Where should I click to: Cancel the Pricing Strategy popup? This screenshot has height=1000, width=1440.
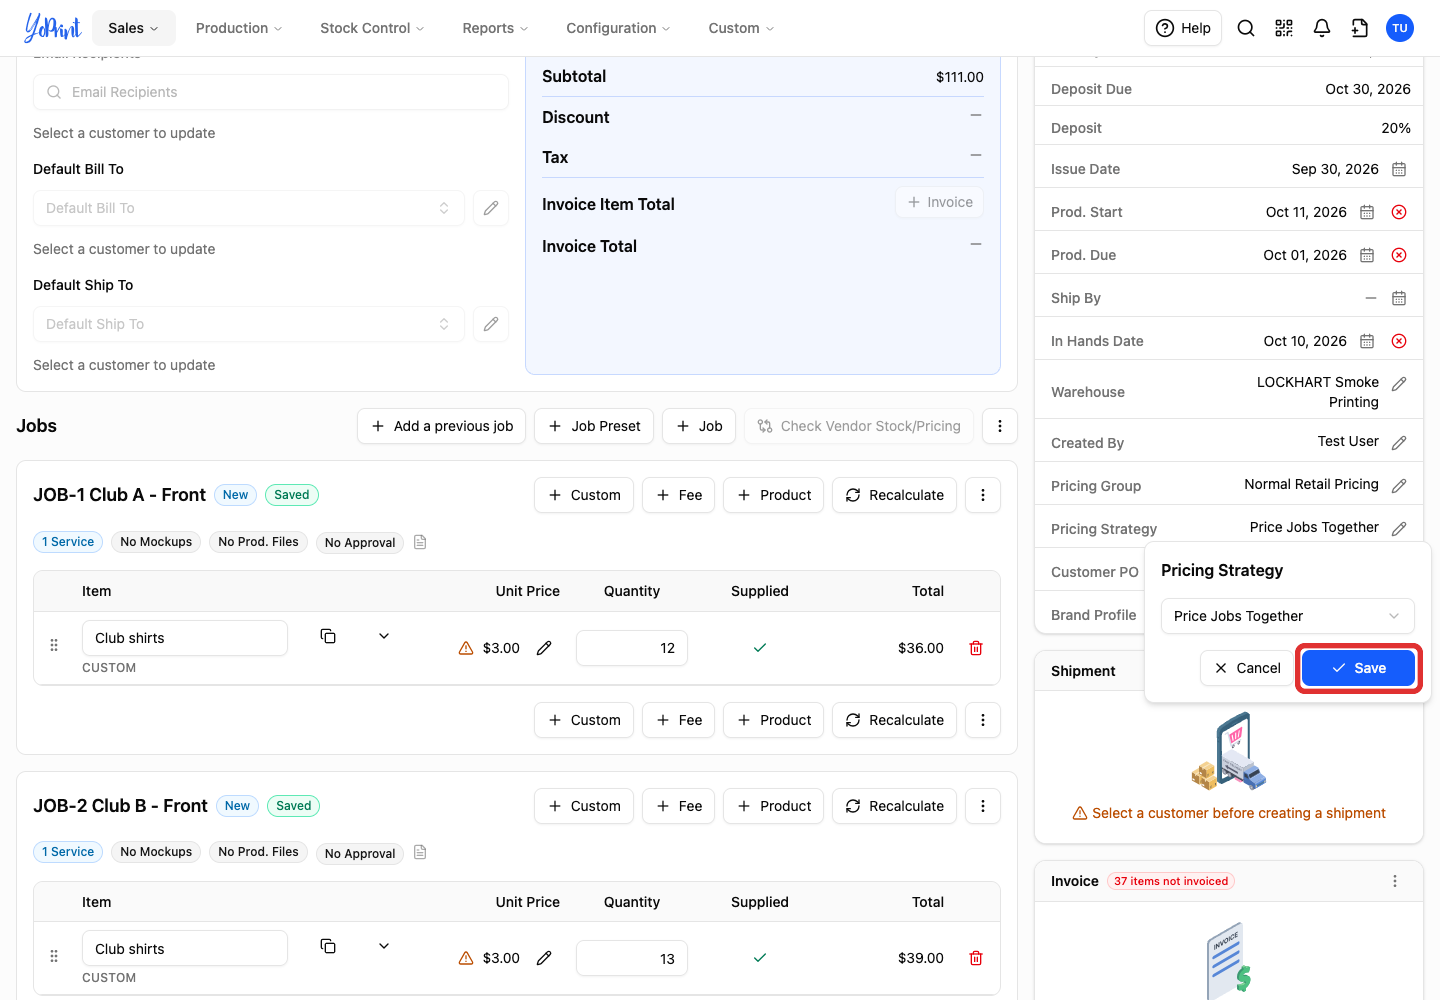tap(1247, 668)
